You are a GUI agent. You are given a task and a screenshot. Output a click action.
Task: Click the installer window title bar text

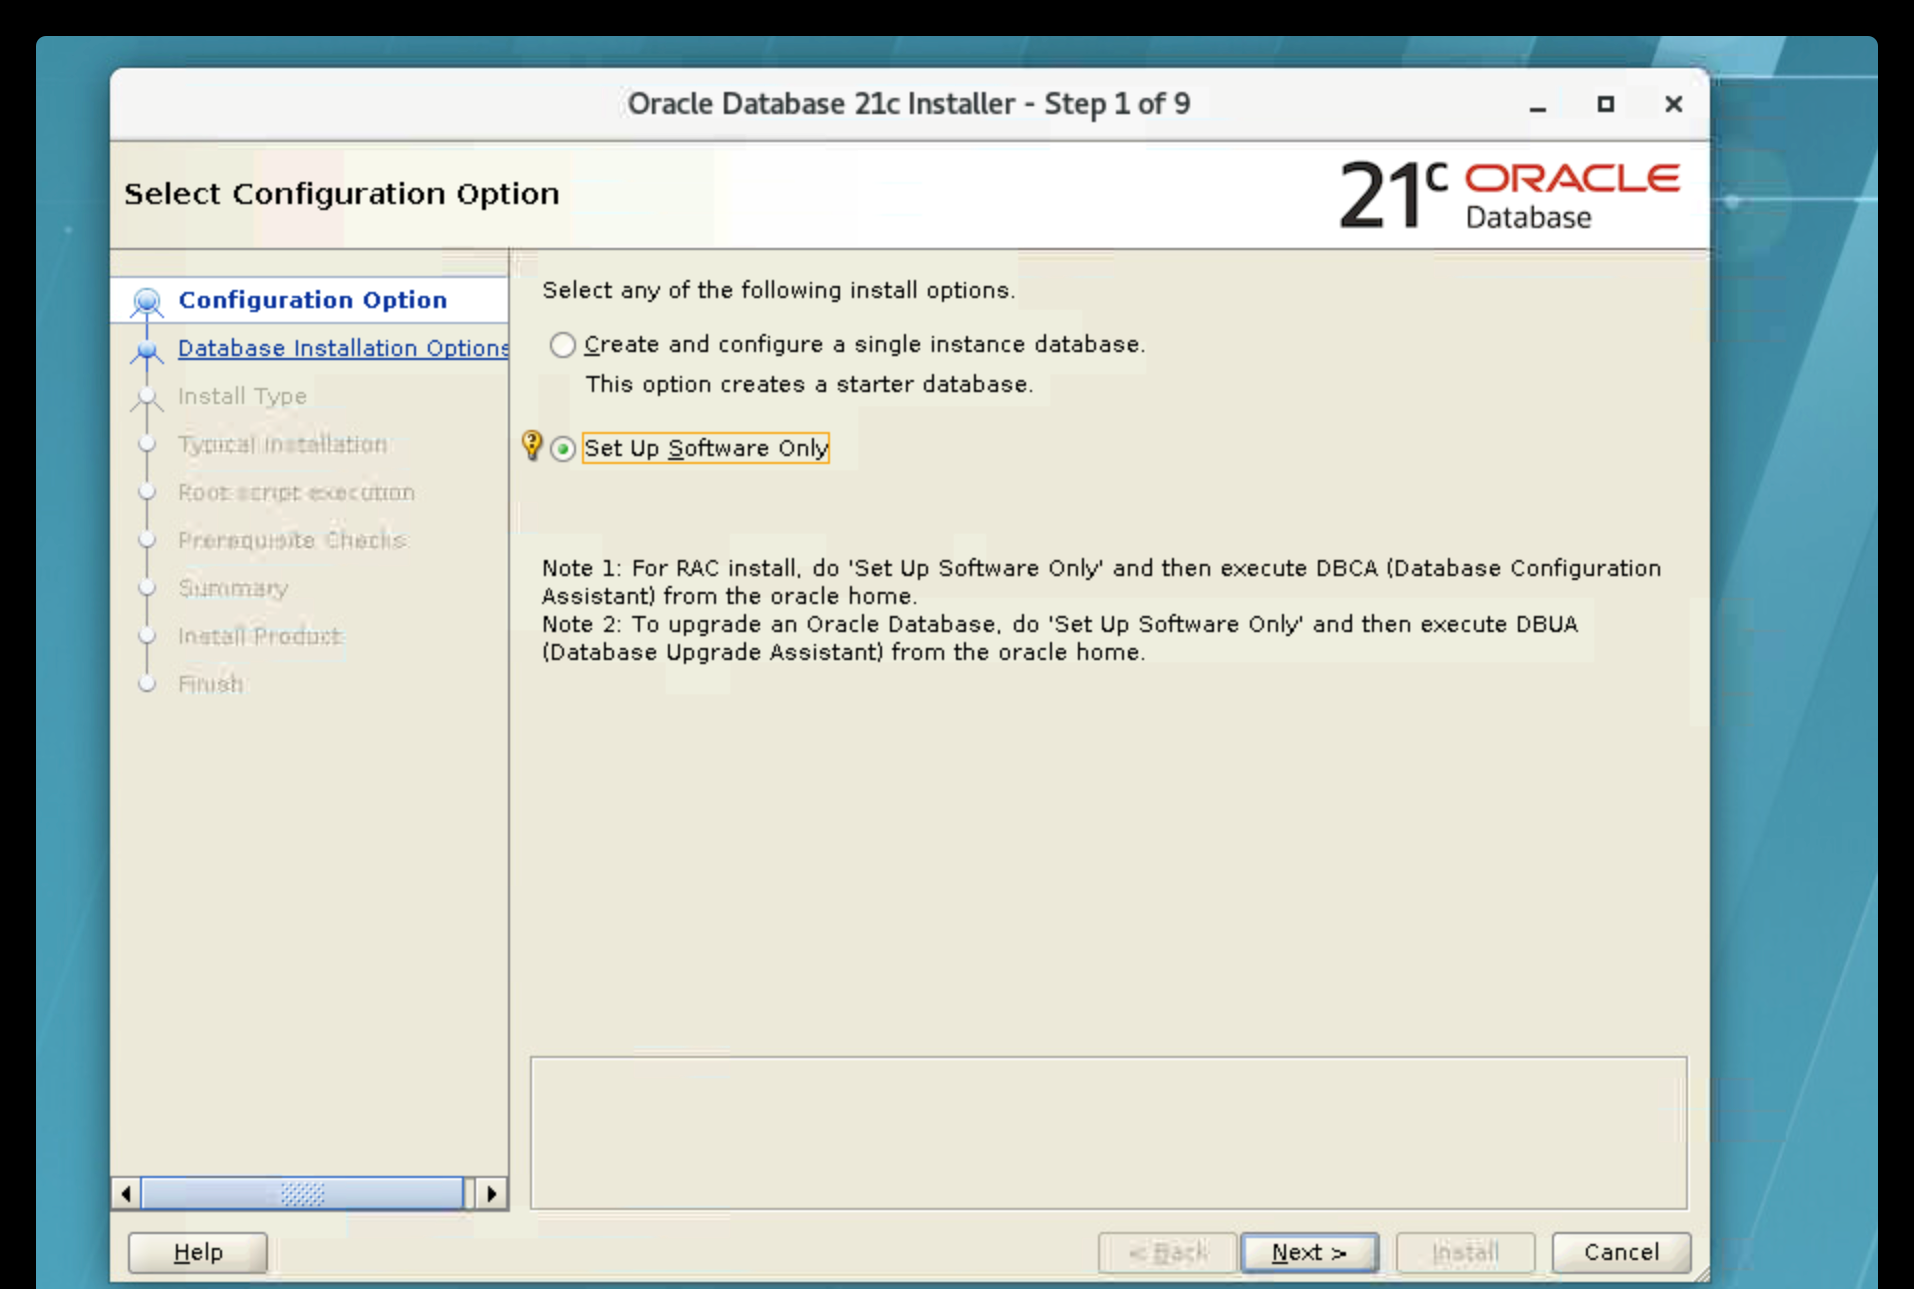point(908,104)
